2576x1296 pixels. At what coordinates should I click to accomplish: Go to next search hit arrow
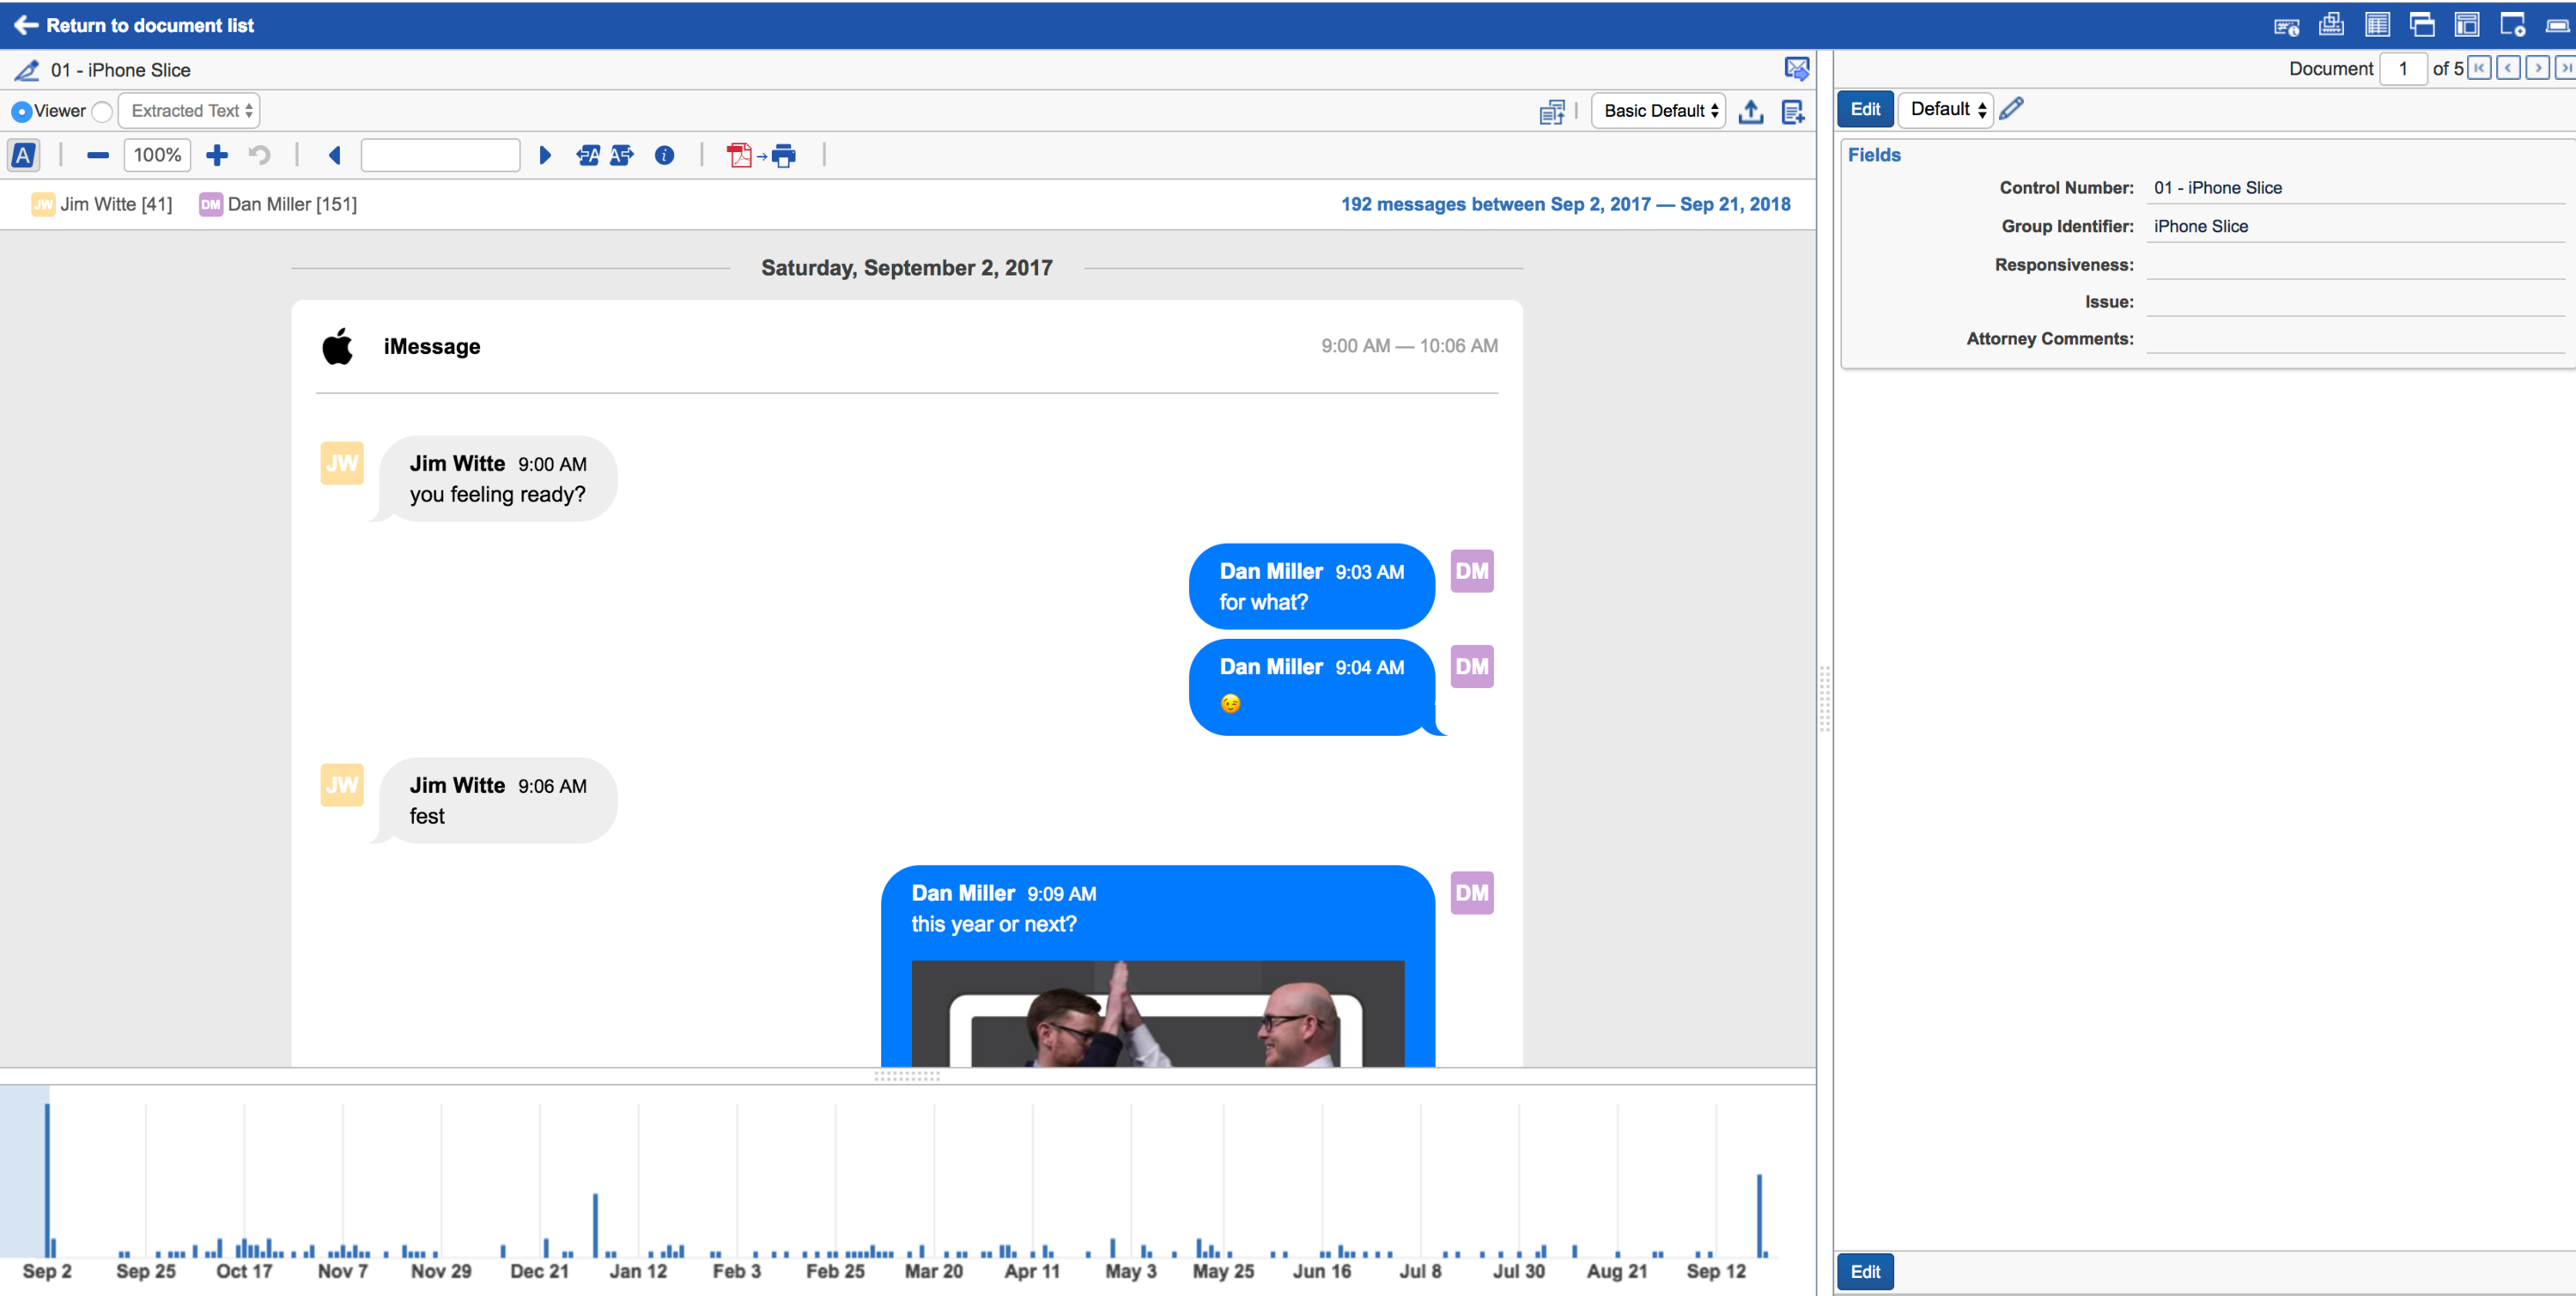pos(545,155)
